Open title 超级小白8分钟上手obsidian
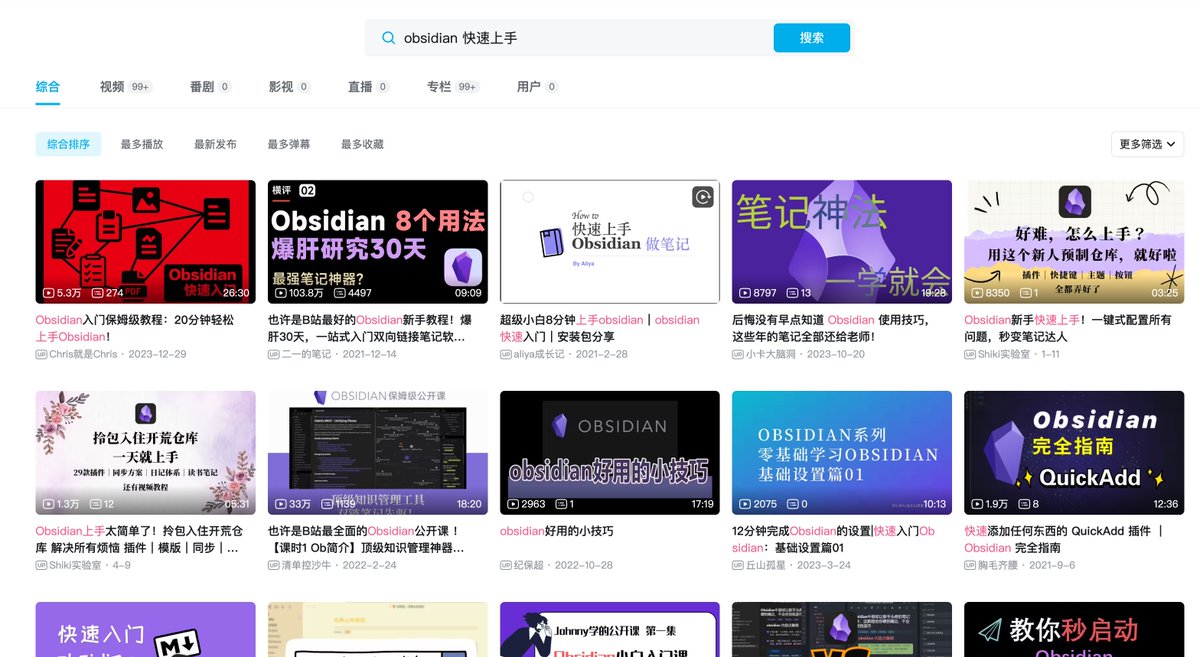Viewport: 1200px width, 657px height. coord(600,328)
